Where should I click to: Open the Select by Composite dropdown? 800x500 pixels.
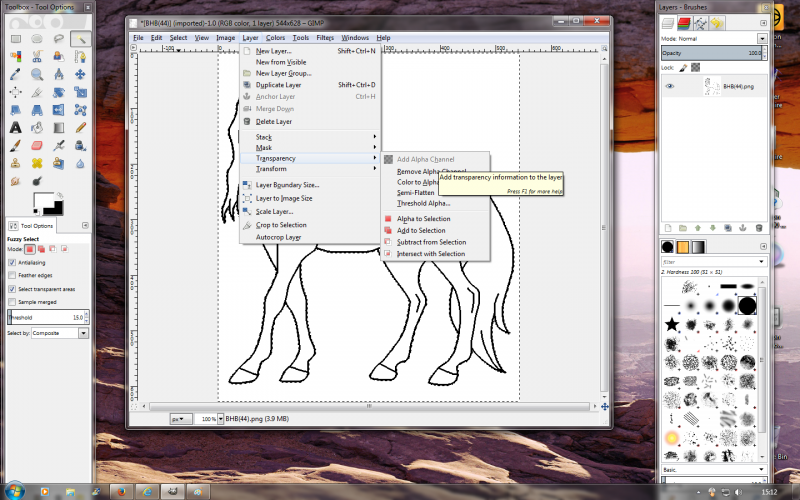click(60, 333)
